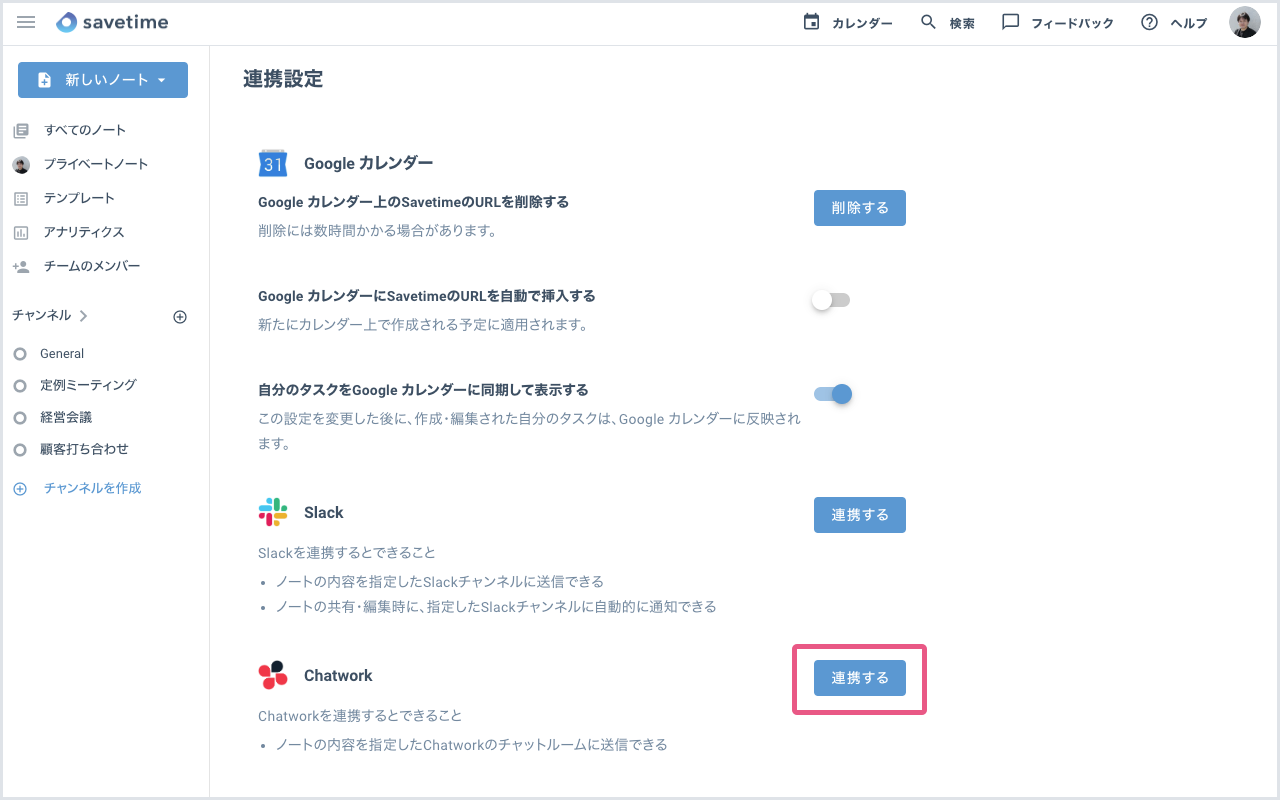Enable auto-insert Savetime URL toggle
Viewport: 1280px width, 800px height.
click(x=831, y=300)
